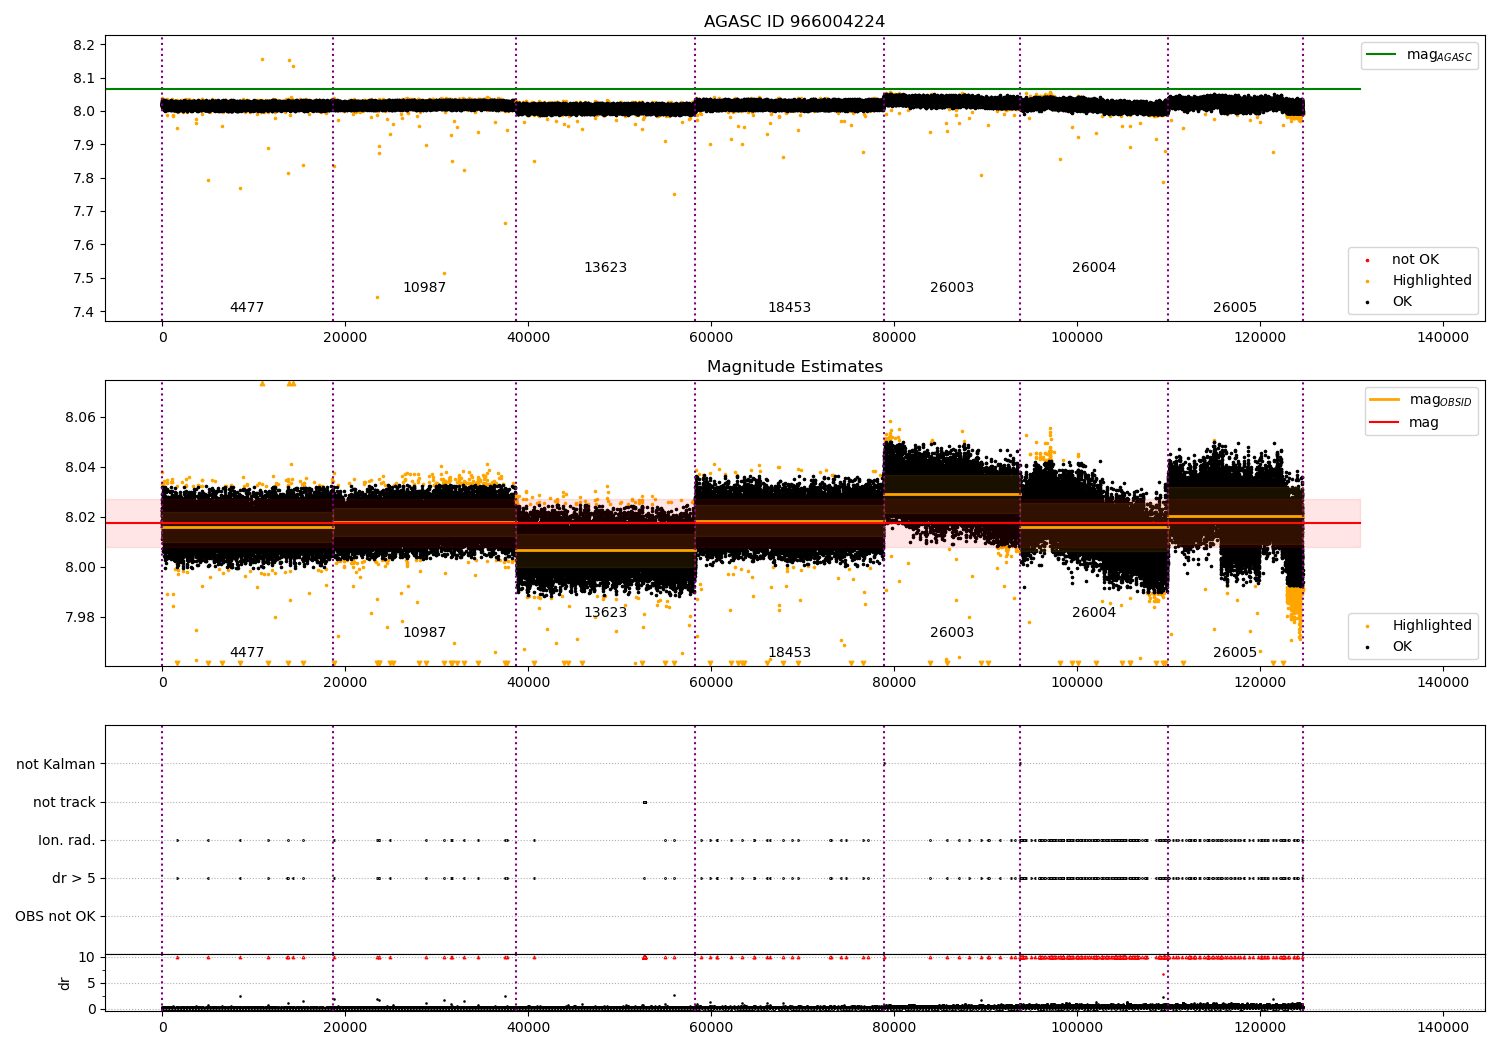1500x1050 pixels.
Task: Click the 'Ion. rad.' row label
Action: coord(67,841)
